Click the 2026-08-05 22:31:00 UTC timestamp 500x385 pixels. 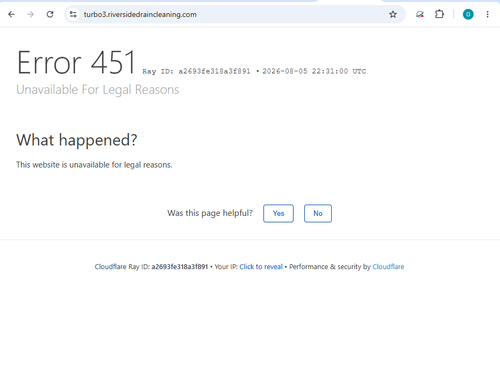(x=314, y=71)
